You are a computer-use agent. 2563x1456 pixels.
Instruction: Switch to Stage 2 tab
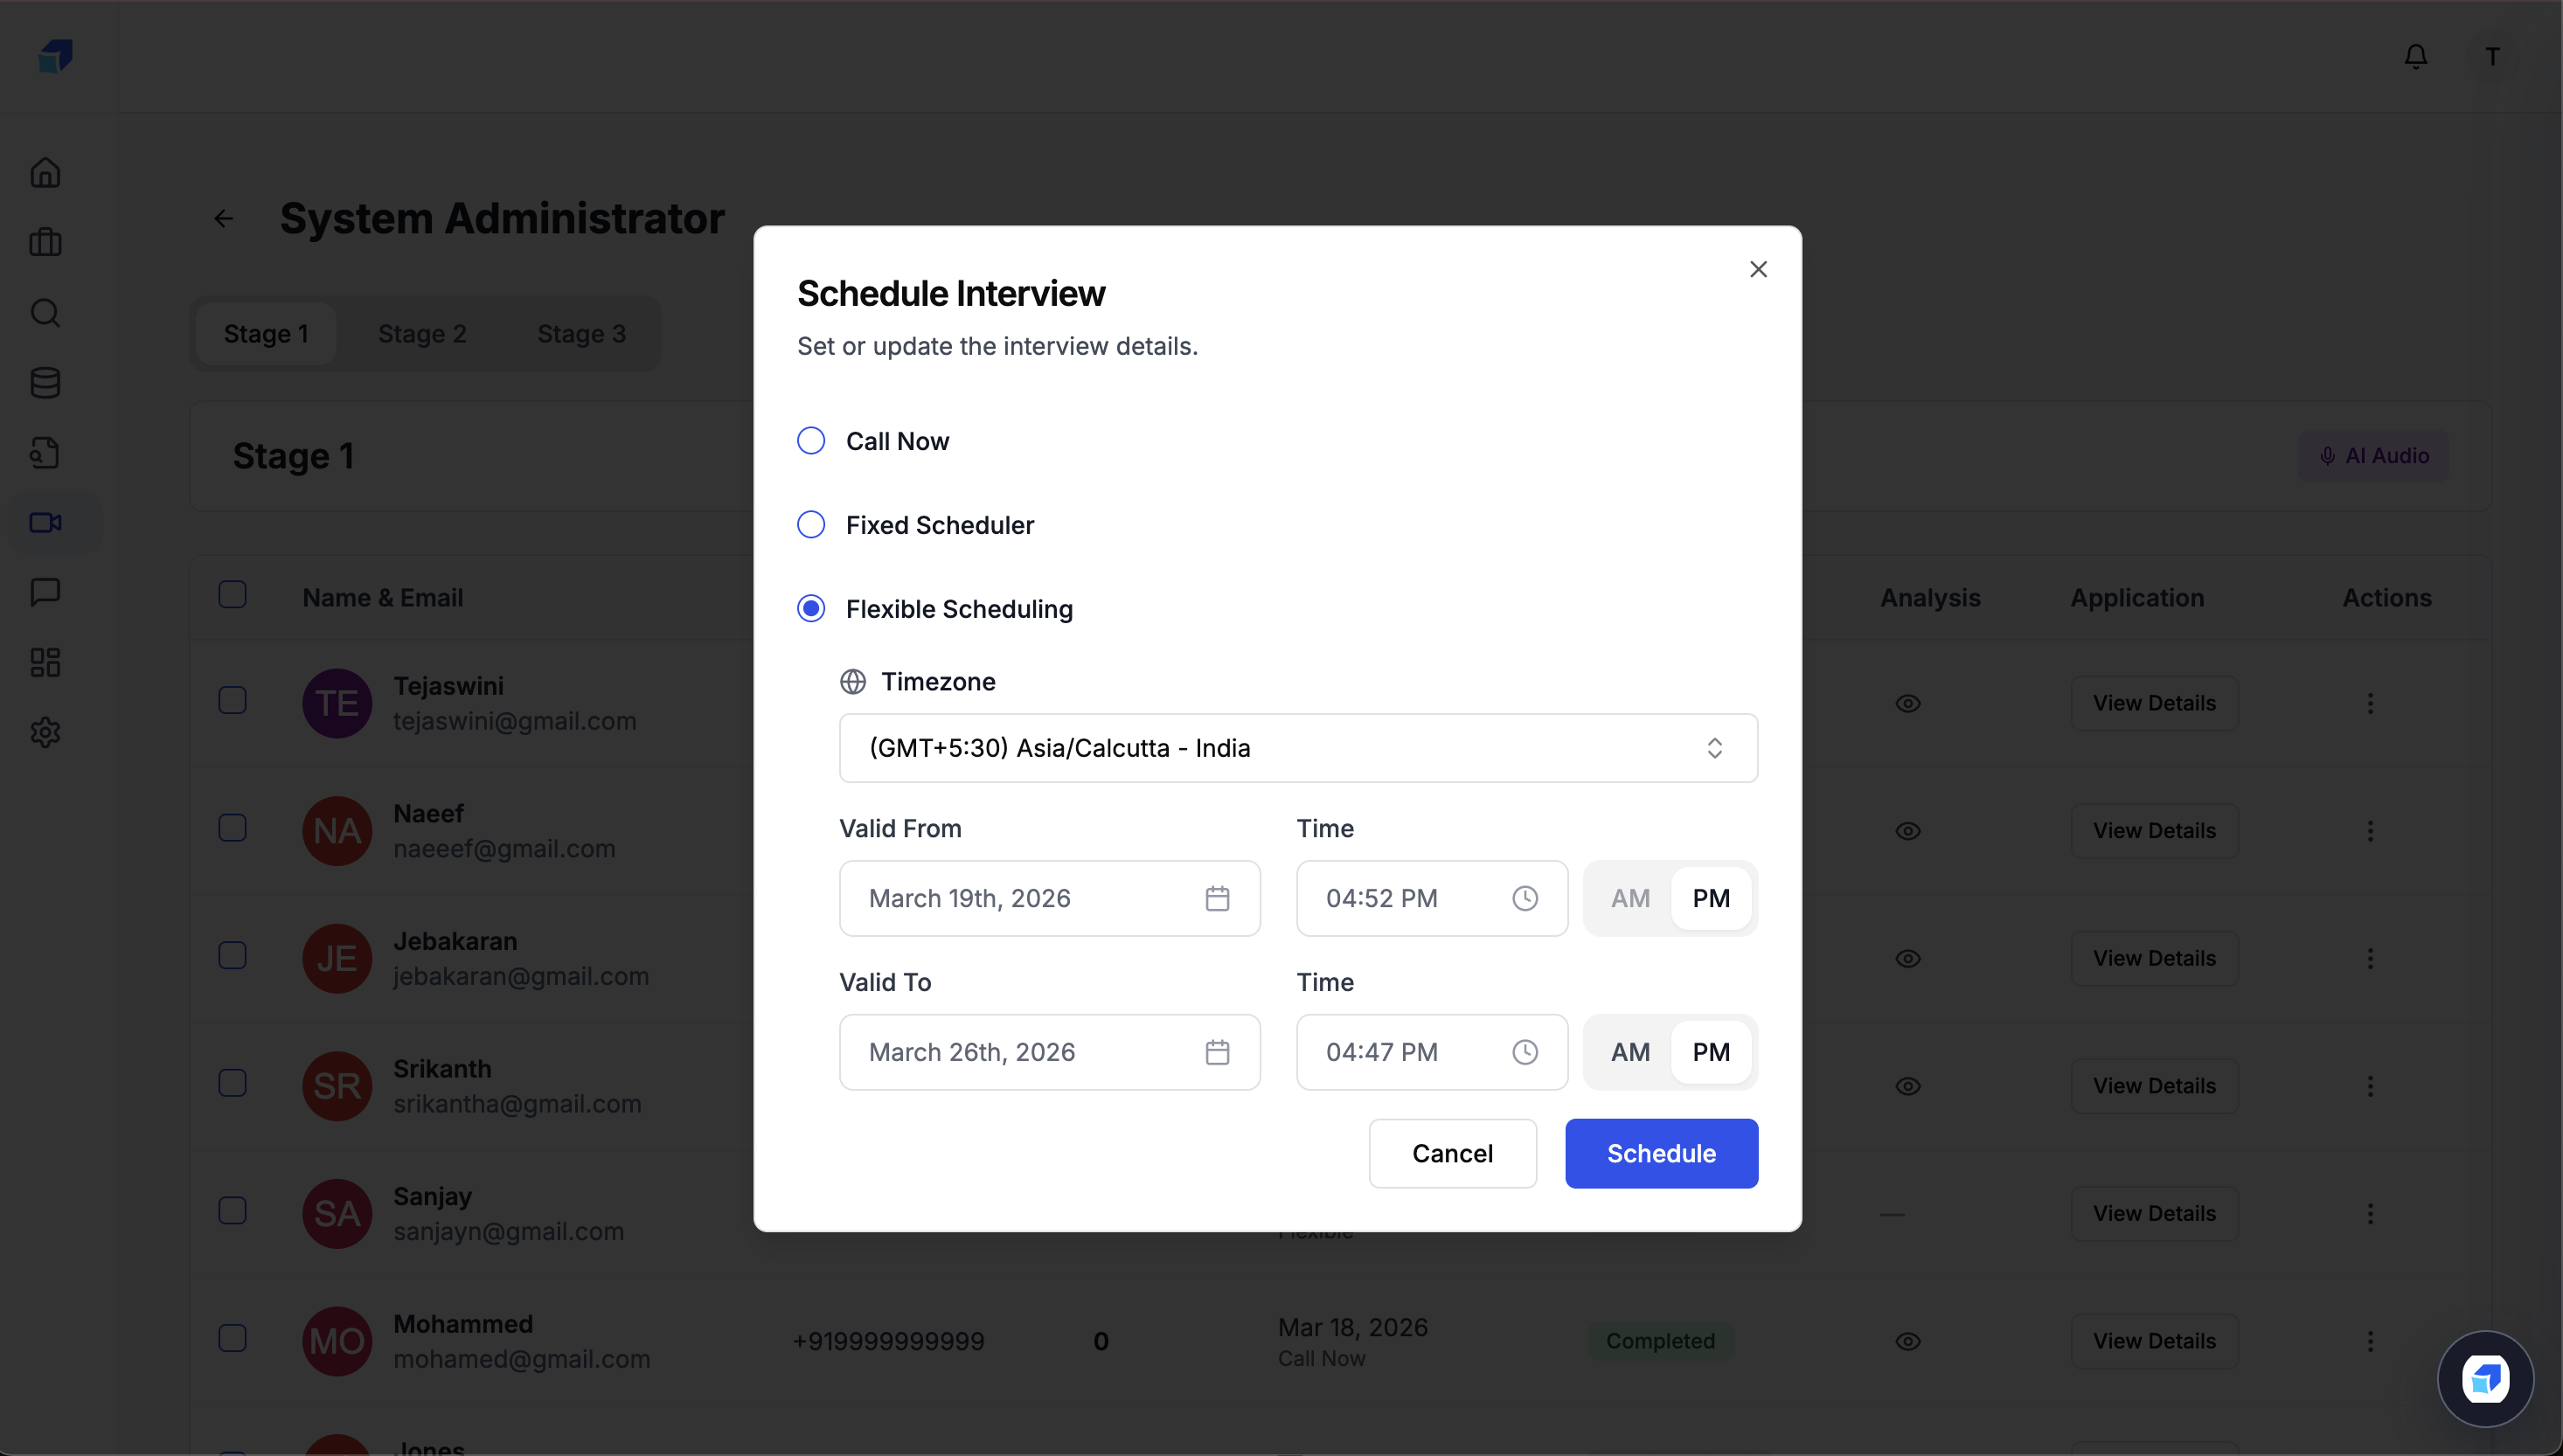click(x=422, y=334)
